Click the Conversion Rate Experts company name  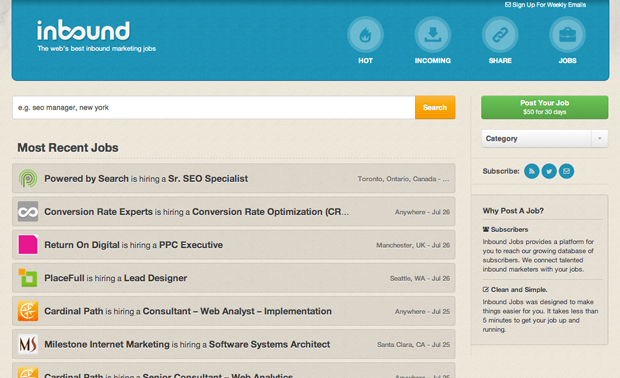click(98, 212)
